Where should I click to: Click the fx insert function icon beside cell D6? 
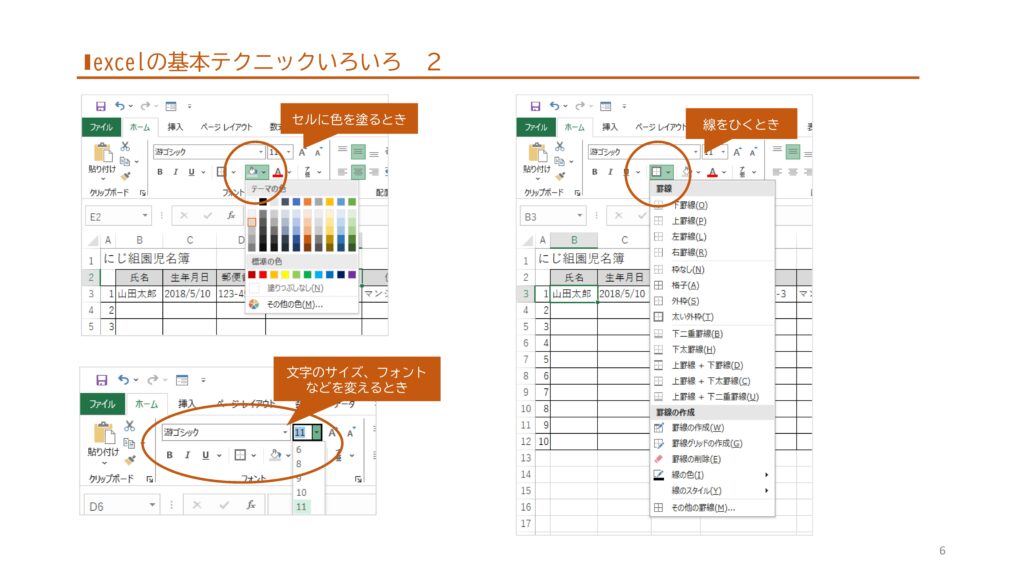[x=252, y=506]
